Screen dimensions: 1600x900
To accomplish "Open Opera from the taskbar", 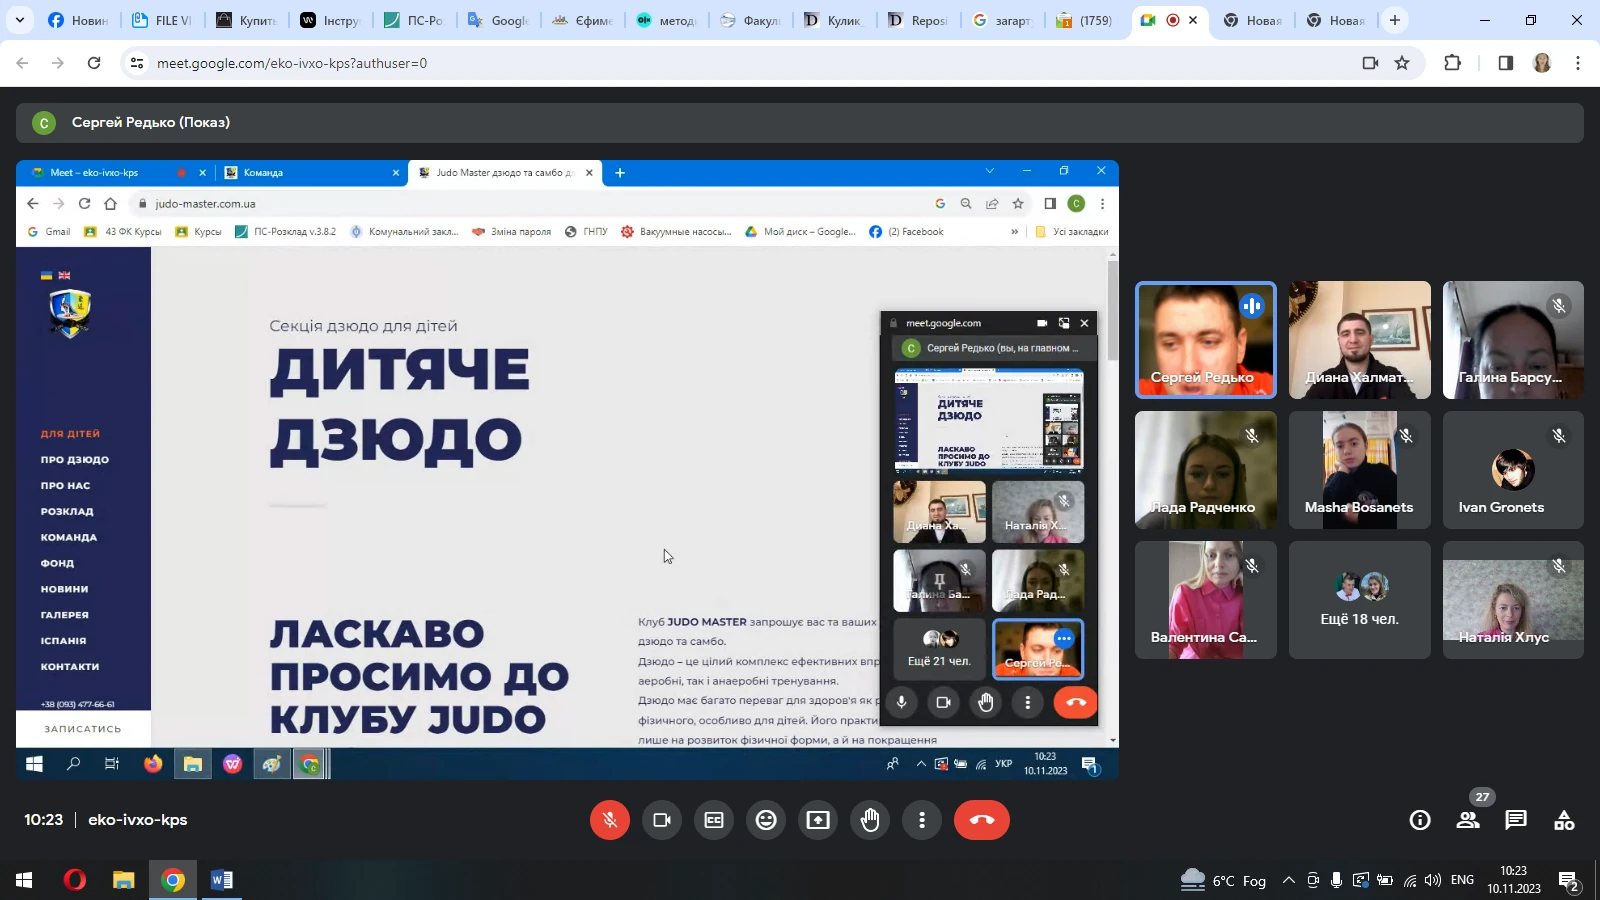I will click(x=74, y=880).
